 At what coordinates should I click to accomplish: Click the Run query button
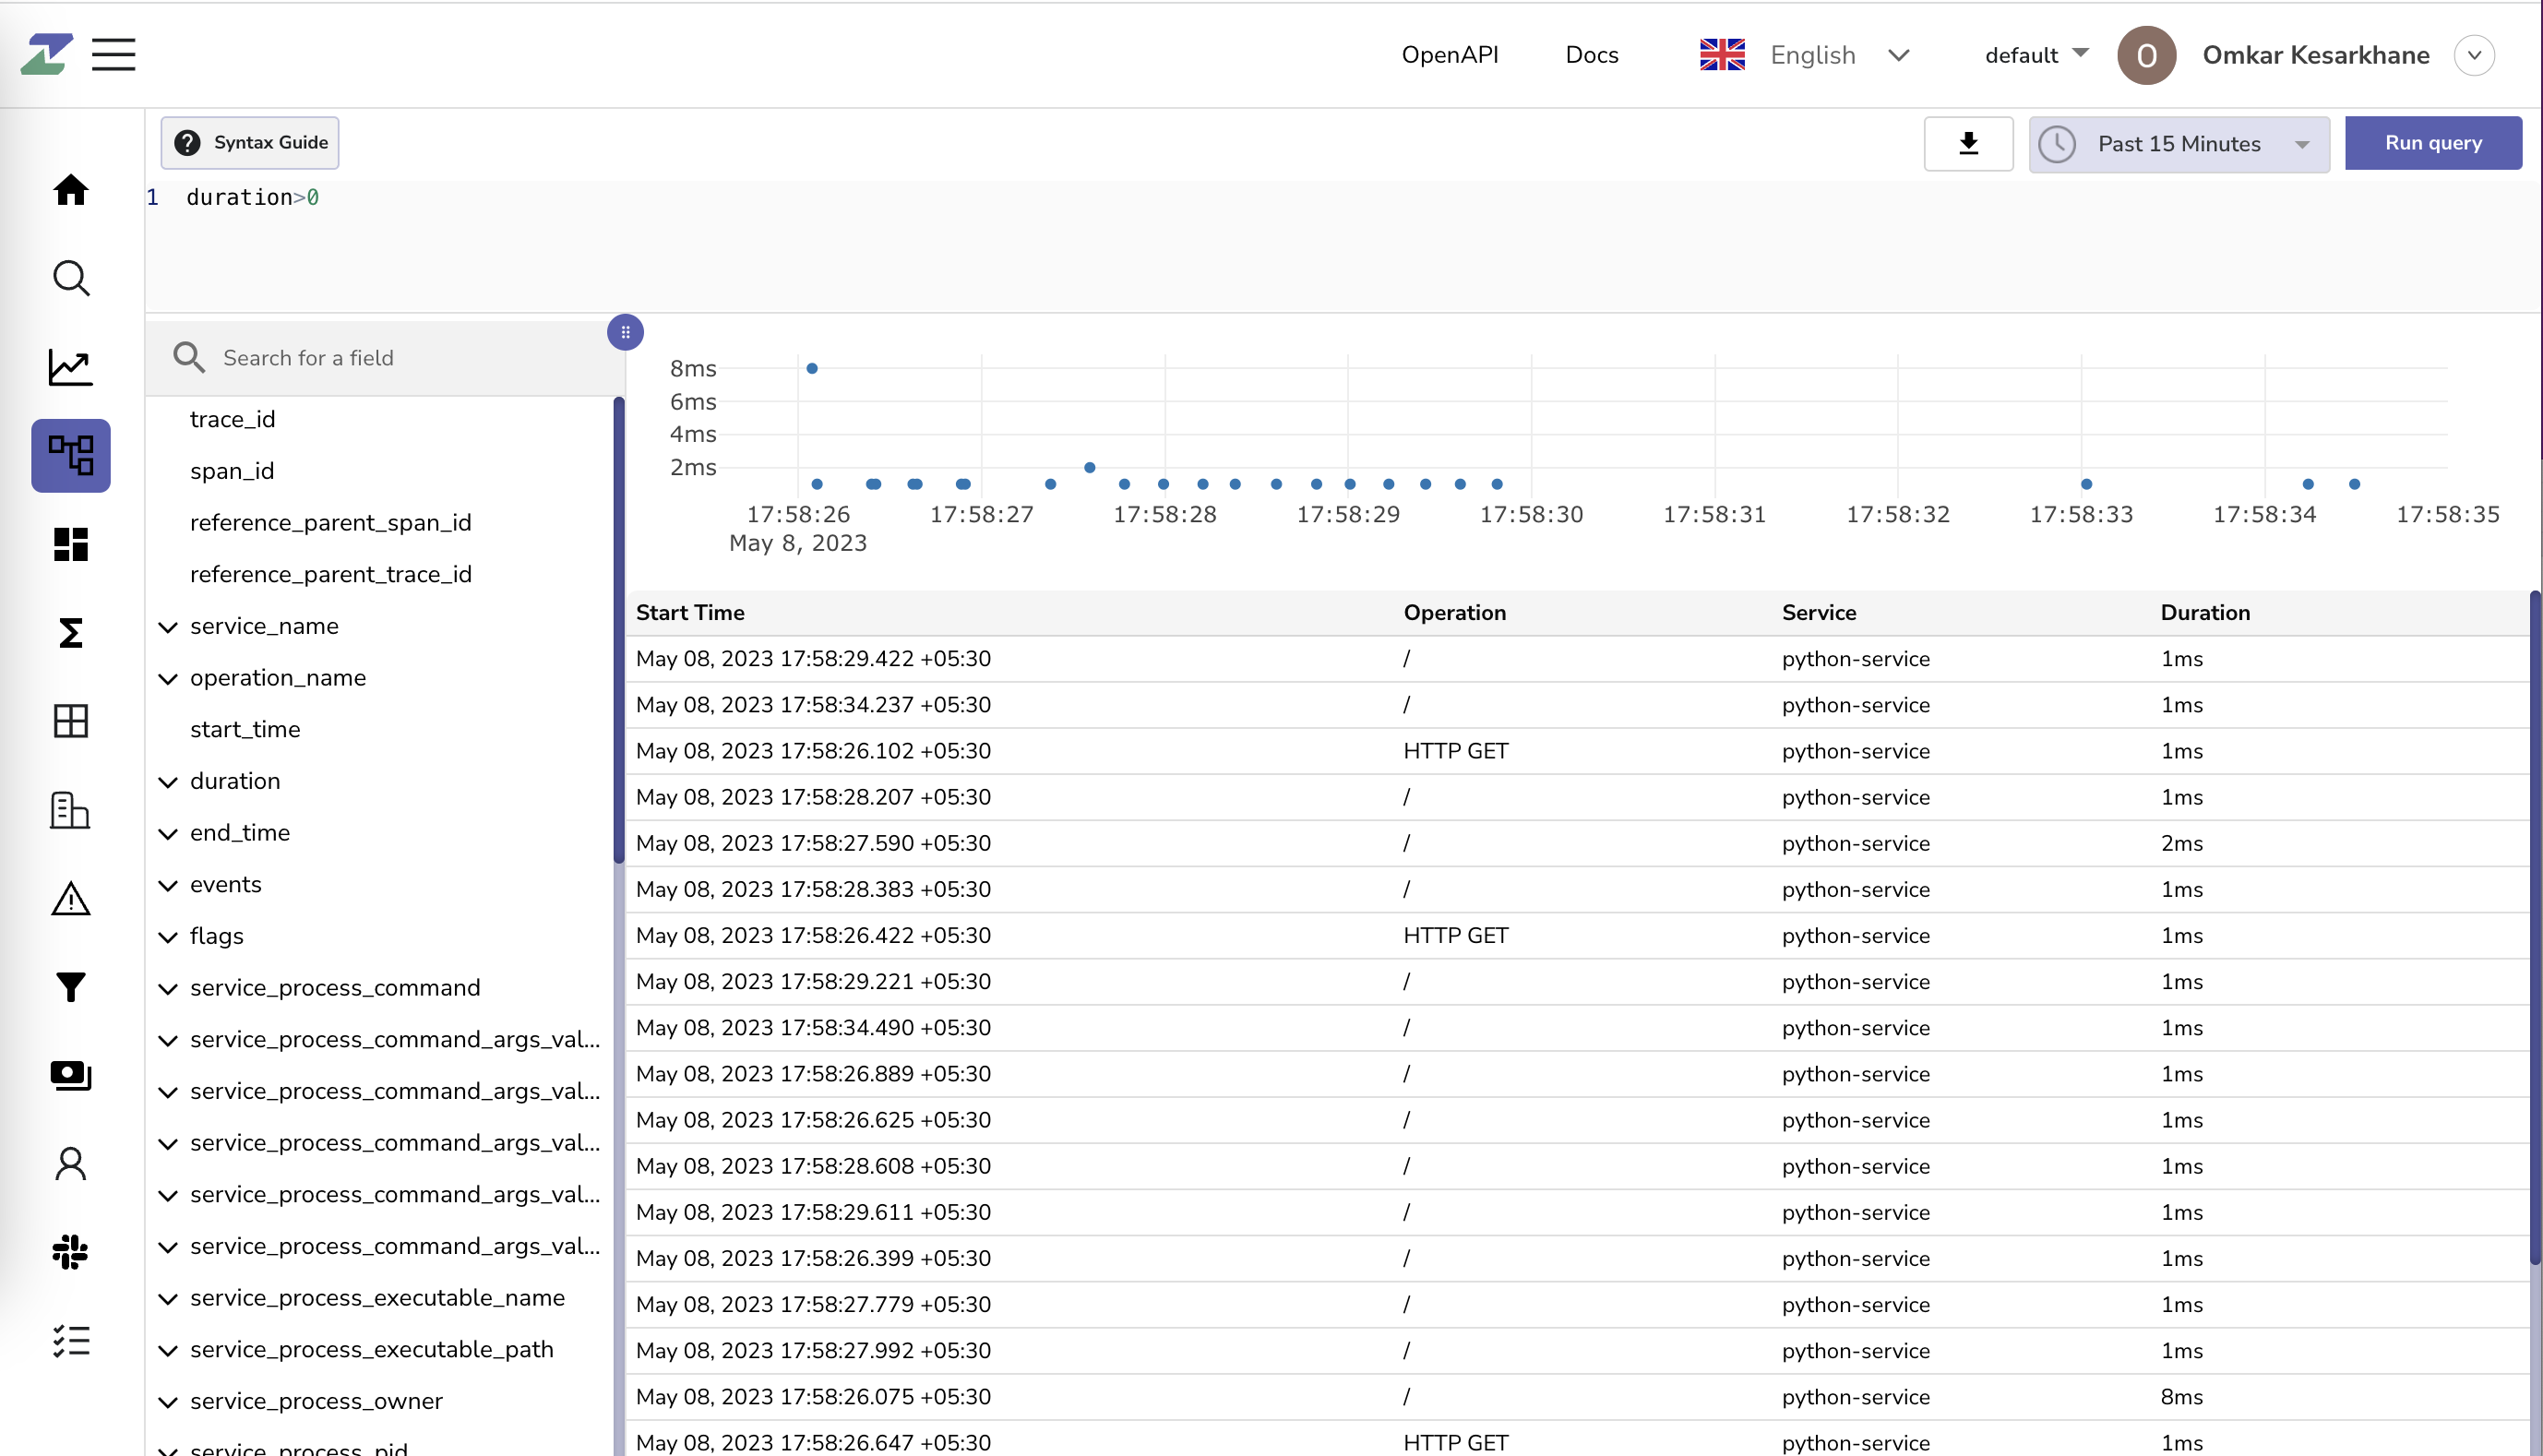coord(2432,143)
